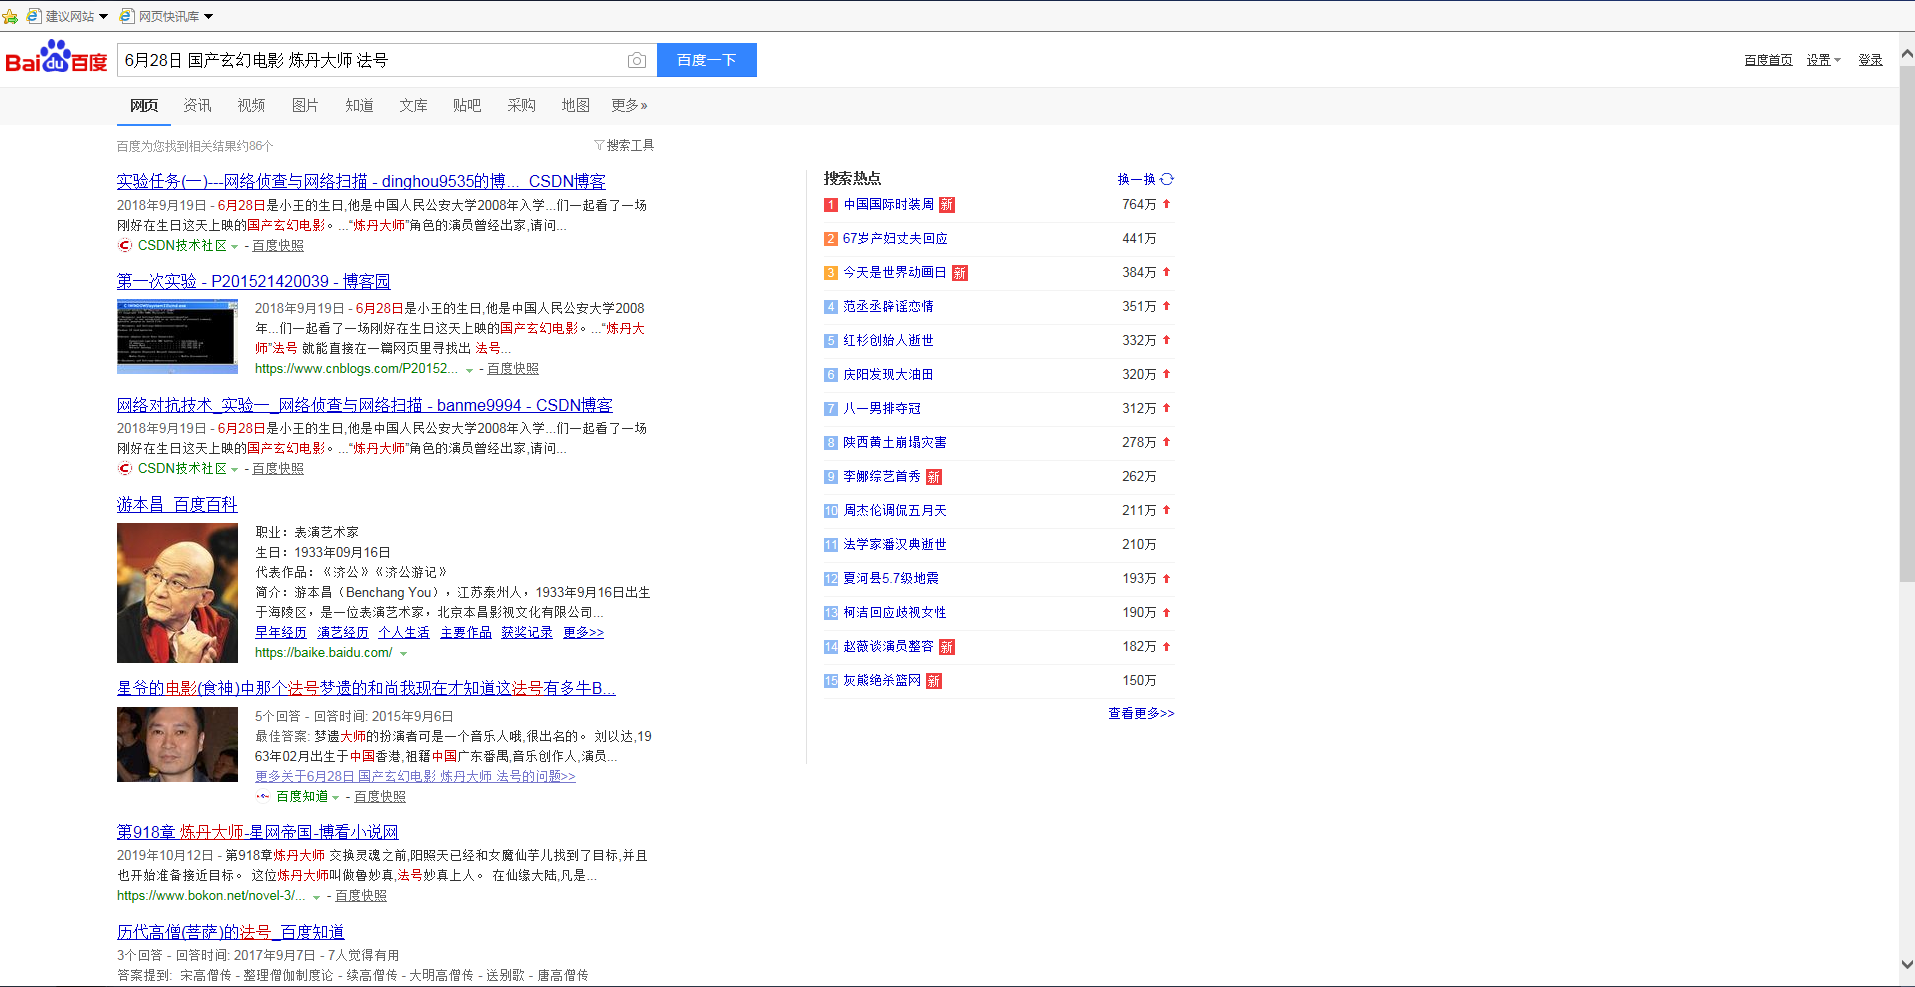
Task: Switch to the 资讯 tab
Action: coord(197,105)
